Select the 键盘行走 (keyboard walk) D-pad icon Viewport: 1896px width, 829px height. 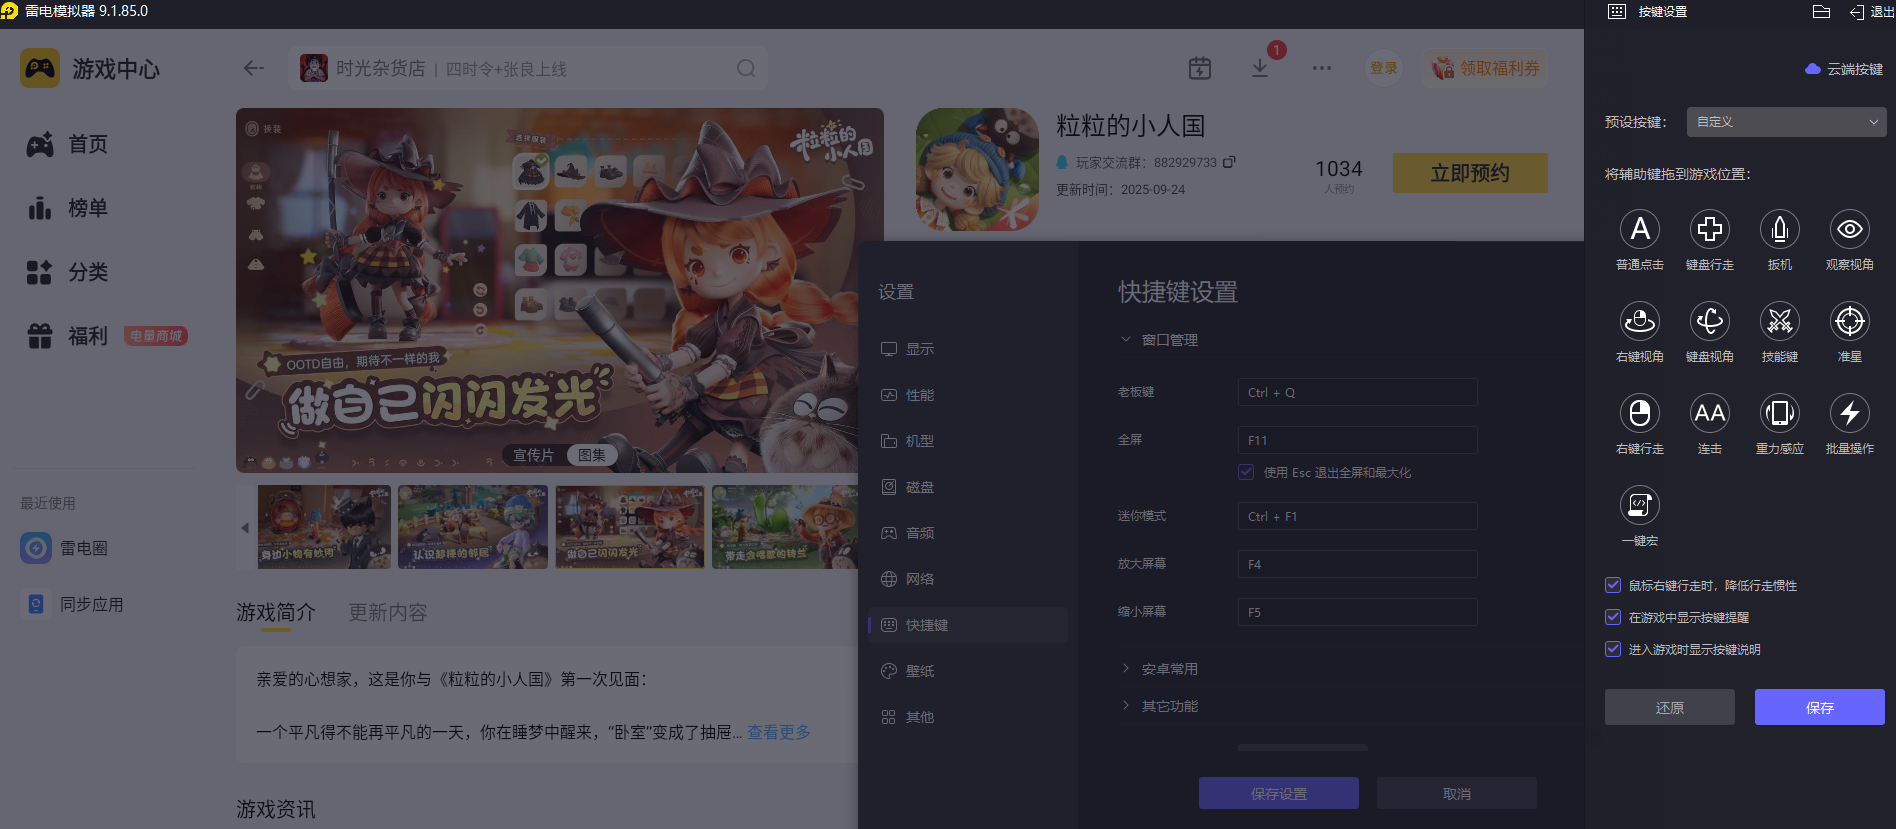1710,229
